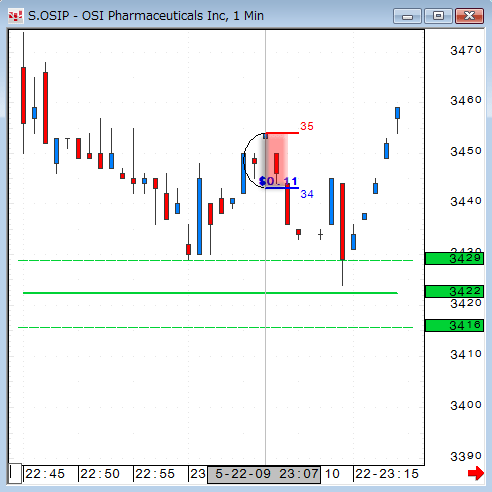Click the blue 34 exit level label
The image size is (492, 492).
click(307, 194)
